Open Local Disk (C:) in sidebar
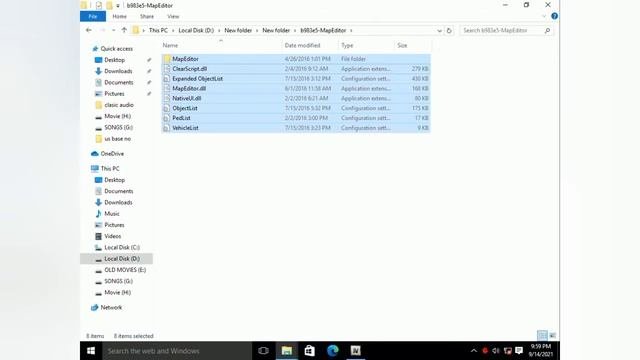This screenshot has width=640, height=360. pyautogui.click(x=122, y=247)
